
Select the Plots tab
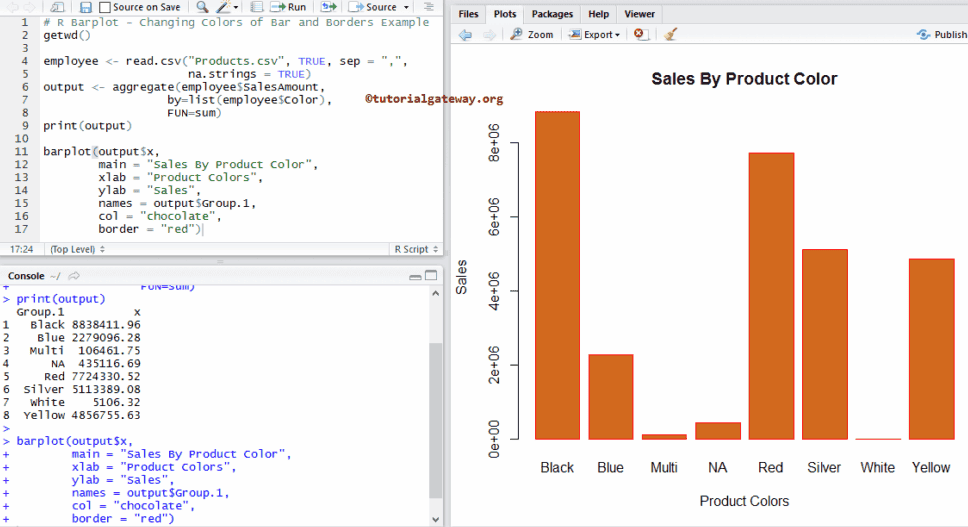(504, 14)
